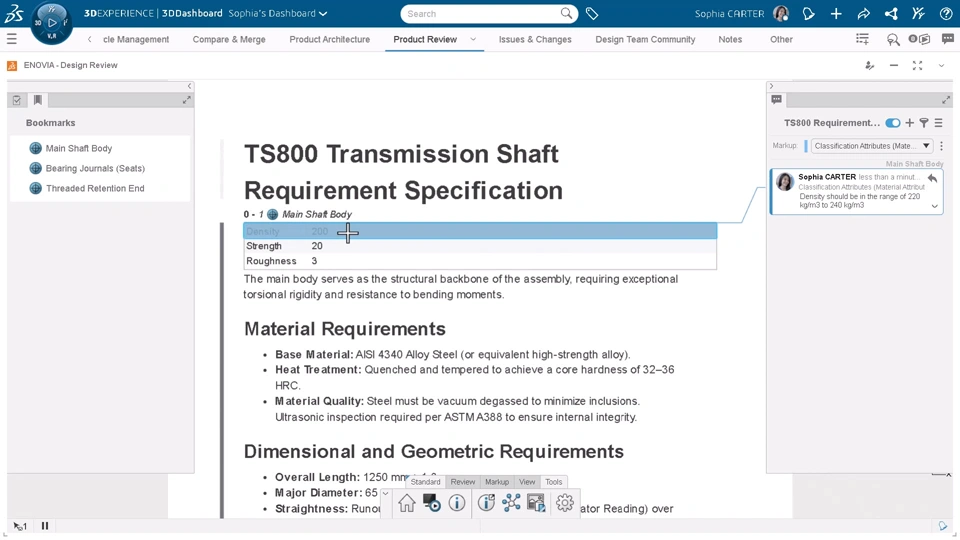
Task: Expand the comments panel fullscreen
Action: [x=946, y=99]
